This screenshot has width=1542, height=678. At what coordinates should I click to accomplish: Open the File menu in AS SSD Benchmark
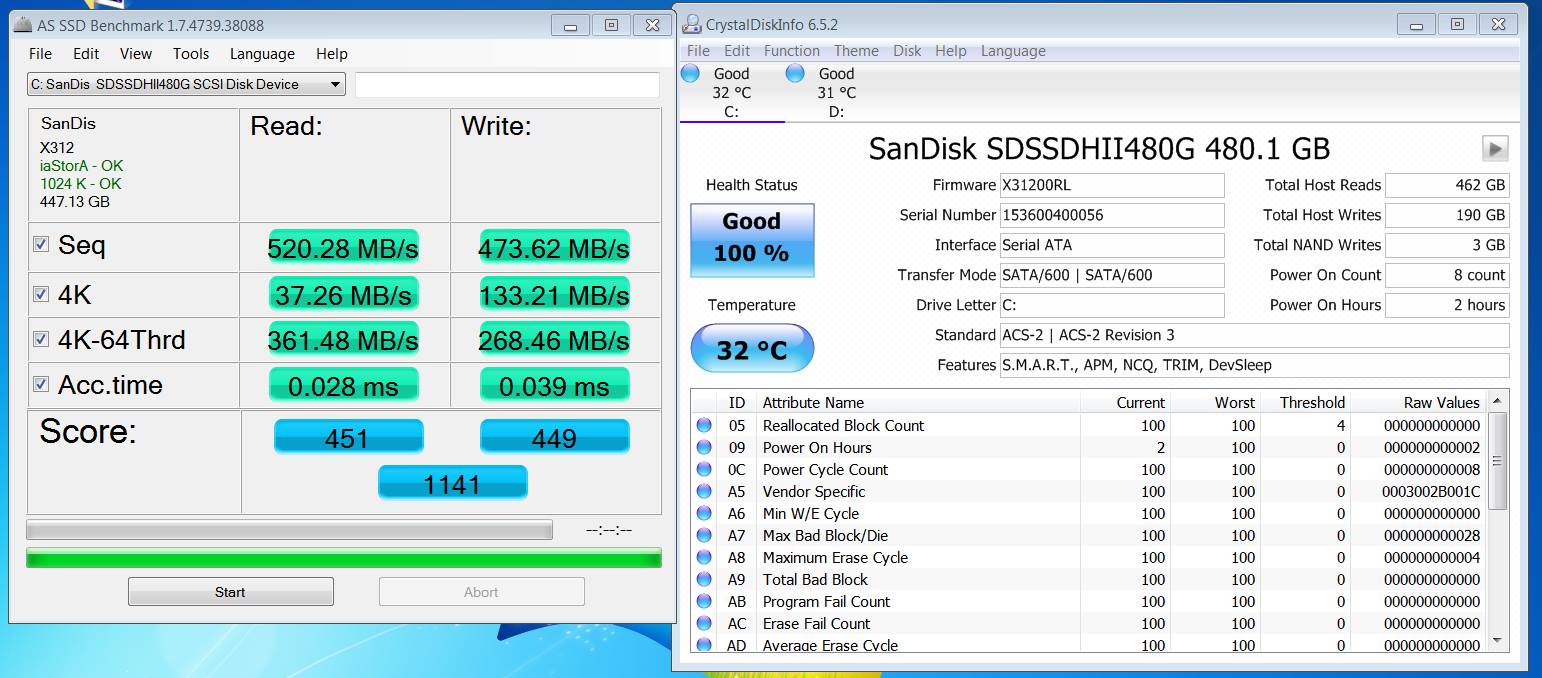click(x=40, y=54)
